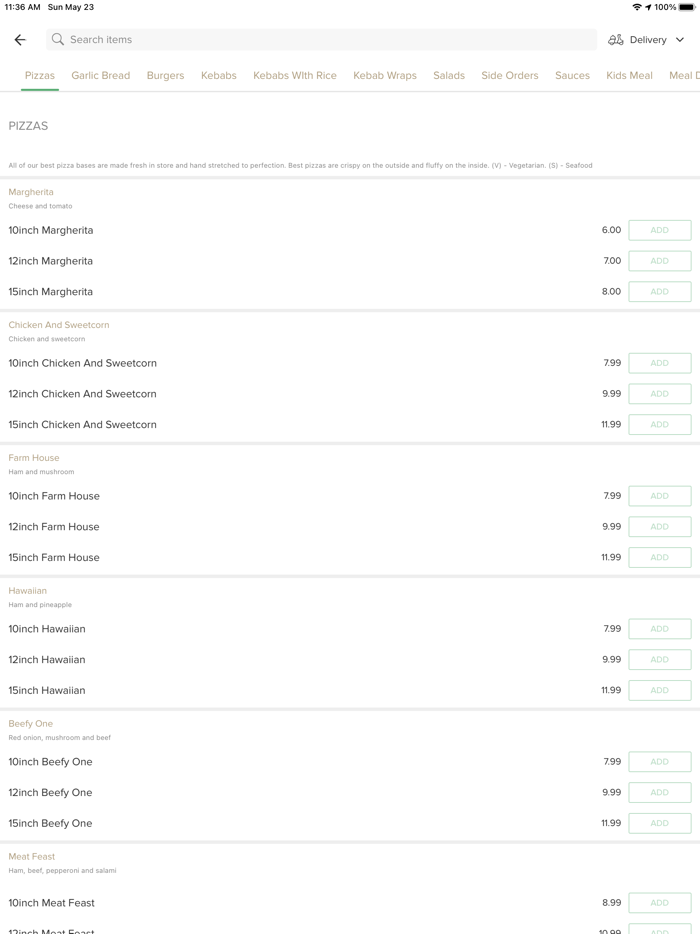The width and height of the screenshot is (700, 934).
Task: Expand the Delivery dropdown chevron
Action: click(680, 40)
